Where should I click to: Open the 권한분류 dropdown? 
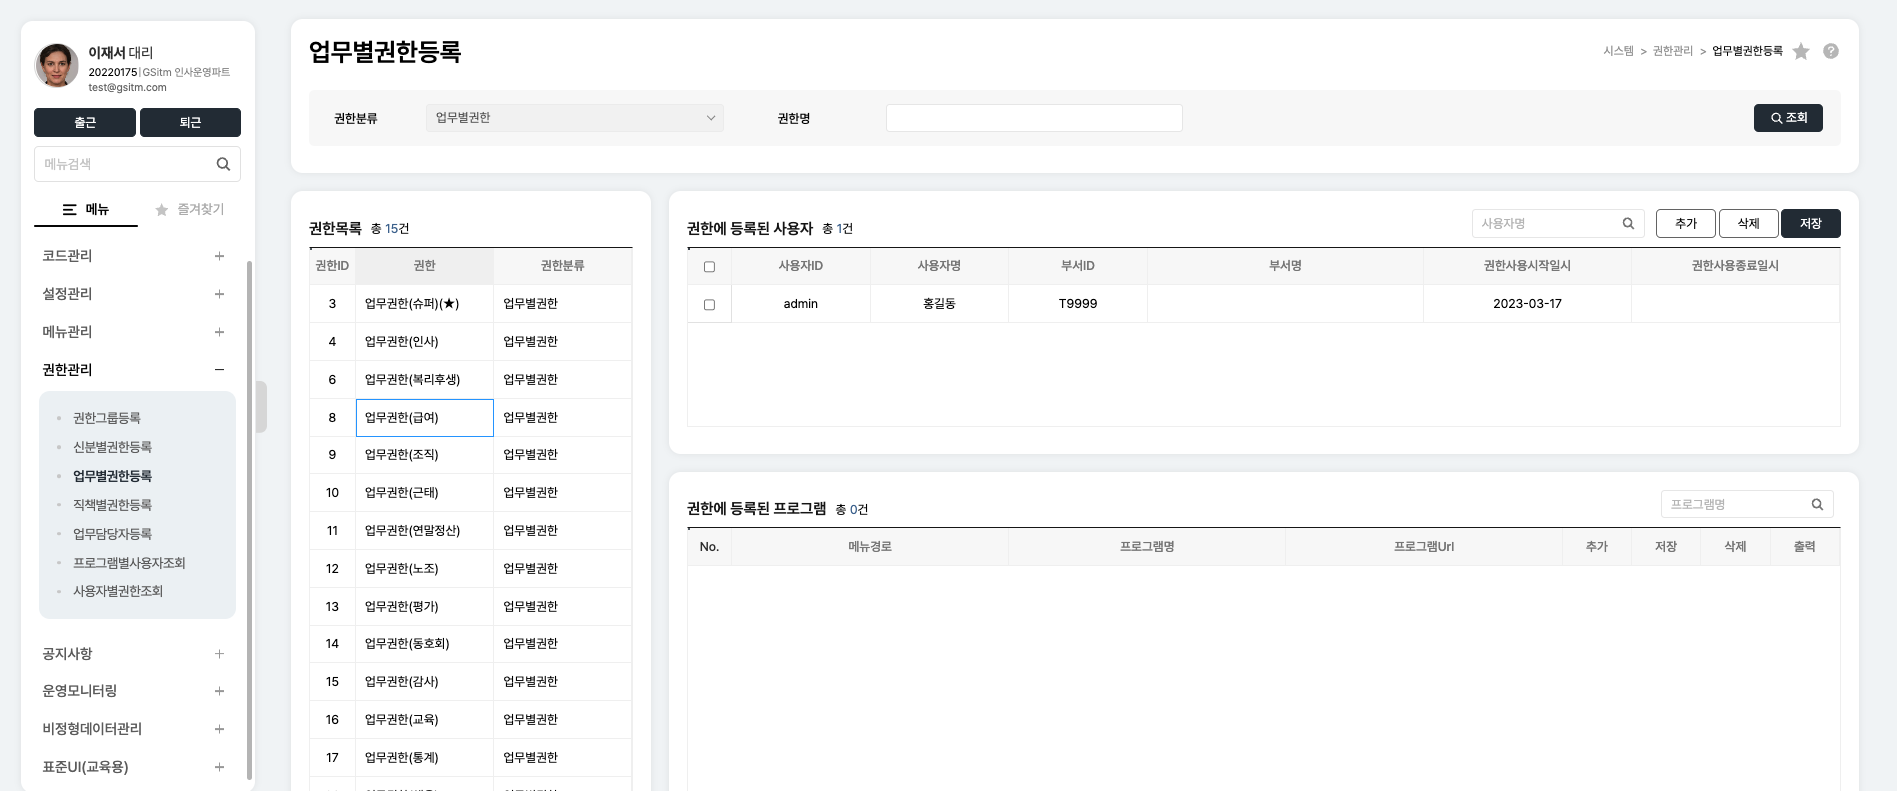(574, 118)
